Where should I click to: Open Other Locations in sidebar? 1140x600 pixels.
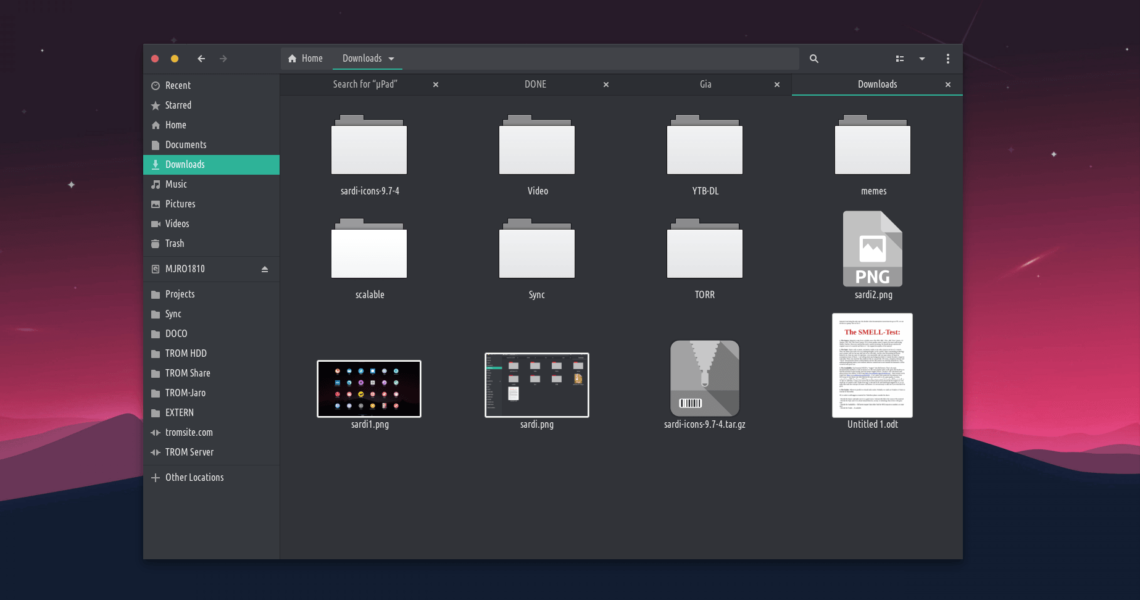point(193,478)
